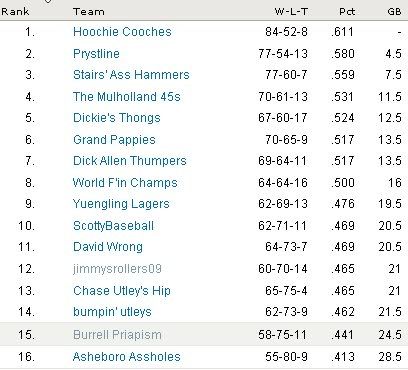Sort standings by Rank column header
The width and height of the screenshot is (408, 370).
pos(15,12)
